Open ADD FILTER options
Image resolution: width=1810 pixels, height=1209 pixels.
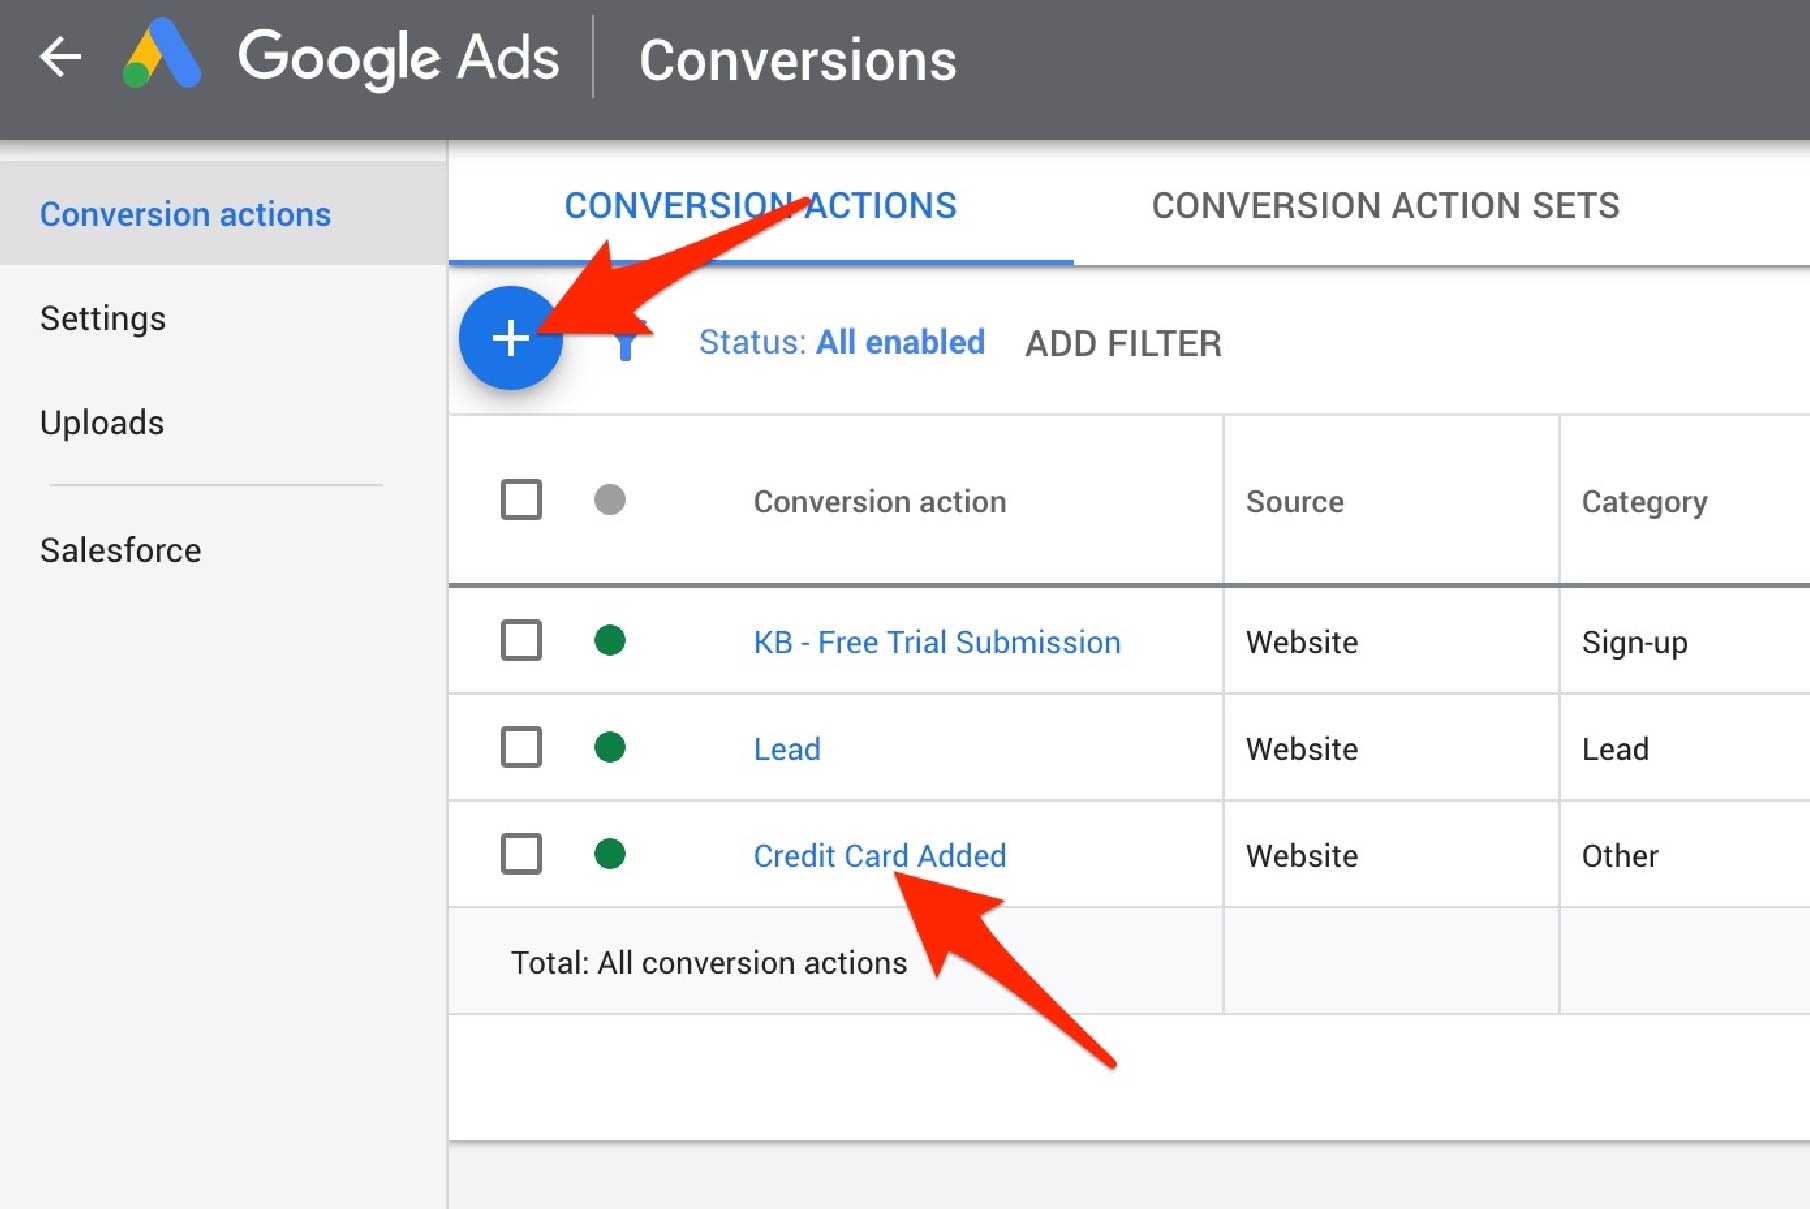(x=1122, y=343)
